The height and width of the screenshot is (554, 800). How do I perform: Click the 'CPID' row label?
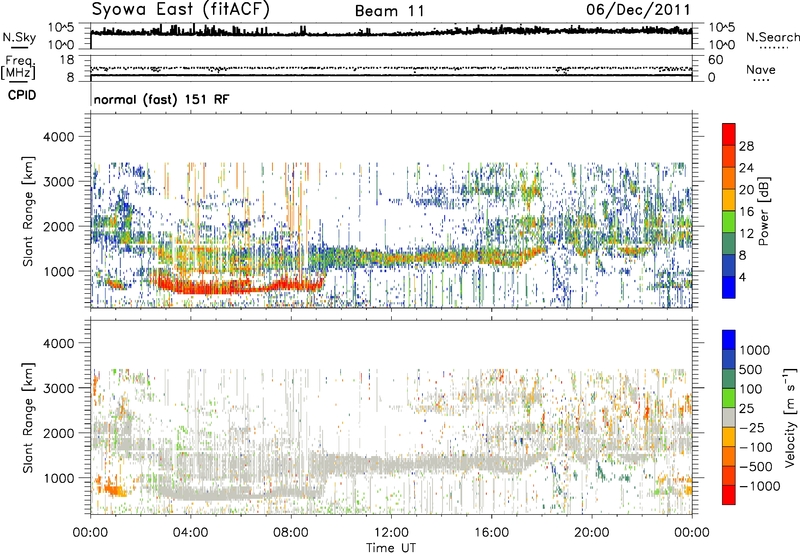click(21, 95)
